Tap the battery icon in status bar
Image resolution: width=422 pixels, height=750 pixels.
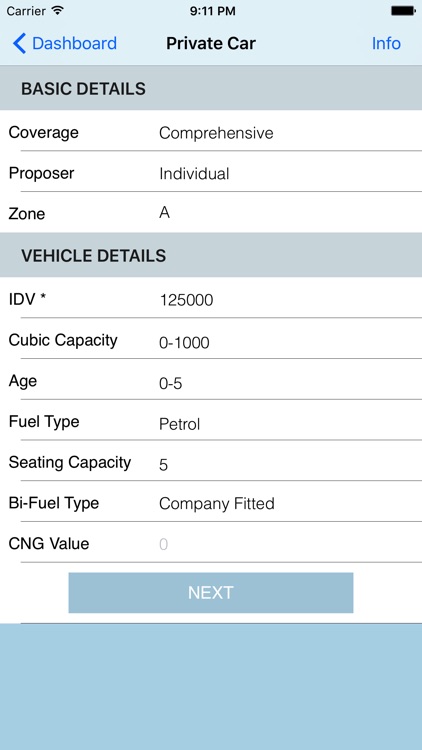(403, 11)
